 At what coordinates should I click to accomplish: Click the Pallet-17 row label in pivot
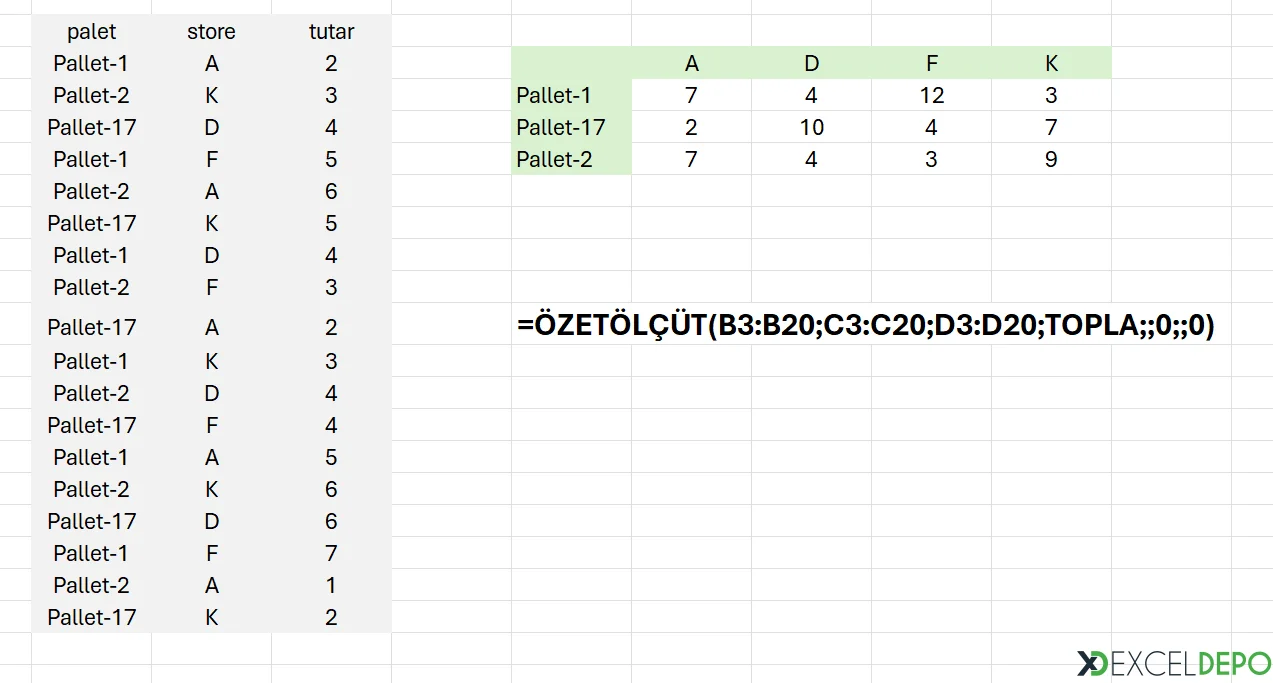tap(571, 127)
